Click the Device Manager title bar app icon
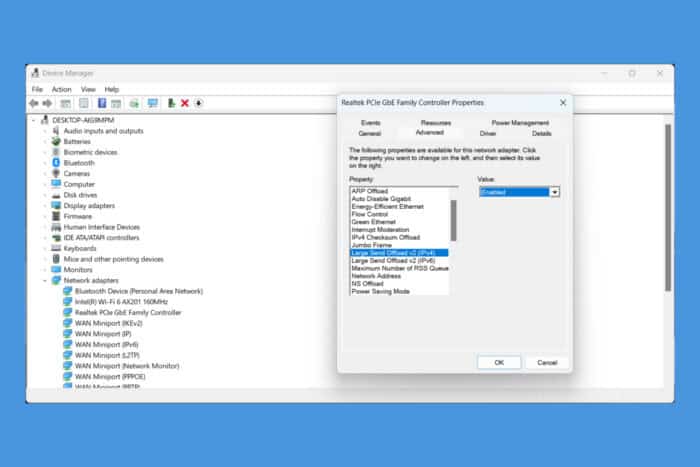Viewport: 700px width, 467px height. (36, 73)
